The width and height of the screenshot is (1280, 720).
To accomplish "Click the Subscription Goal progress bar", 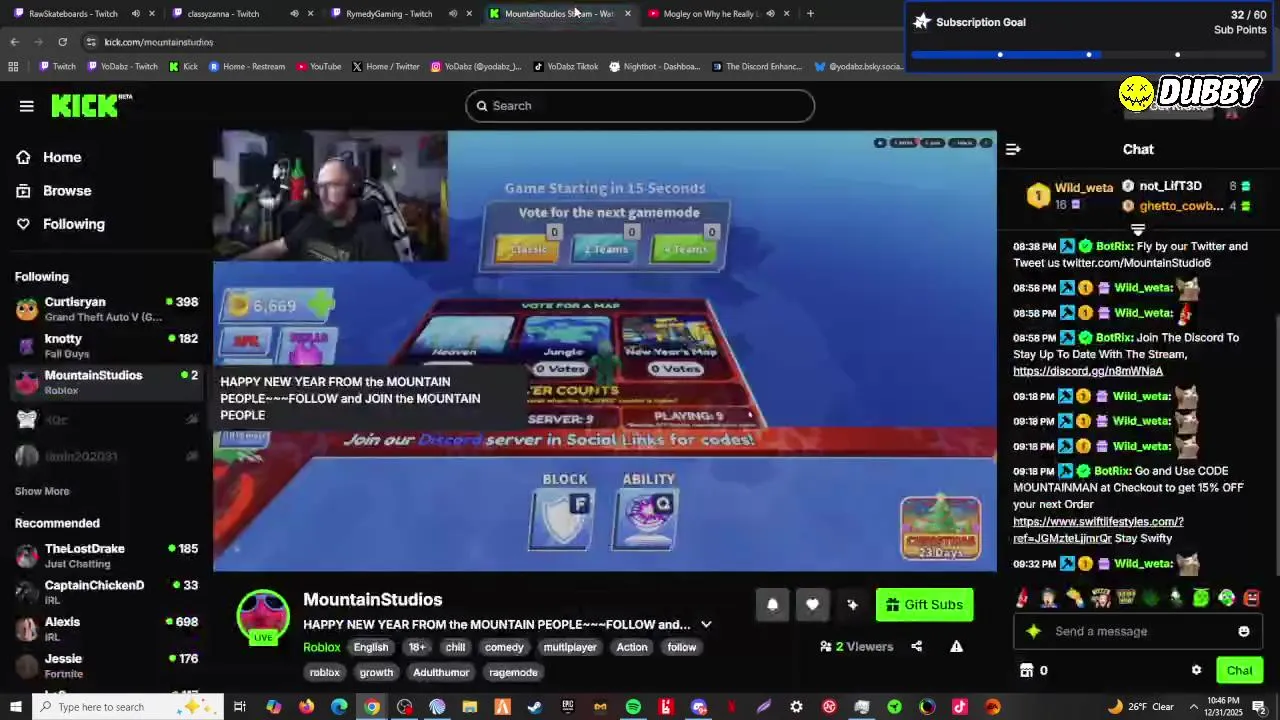I will click(x=1089, y=55).
